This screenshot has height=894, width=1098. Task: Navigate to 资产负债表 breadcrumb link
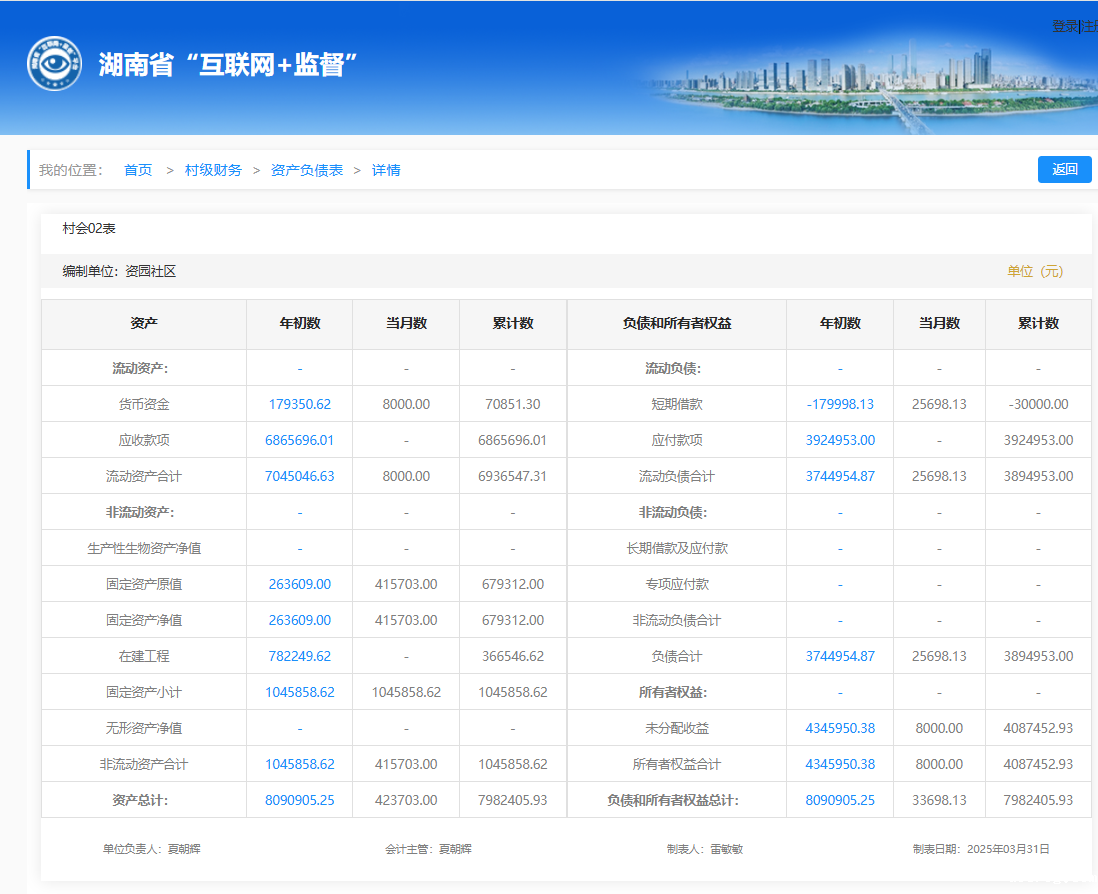click(x=307, y=170)
